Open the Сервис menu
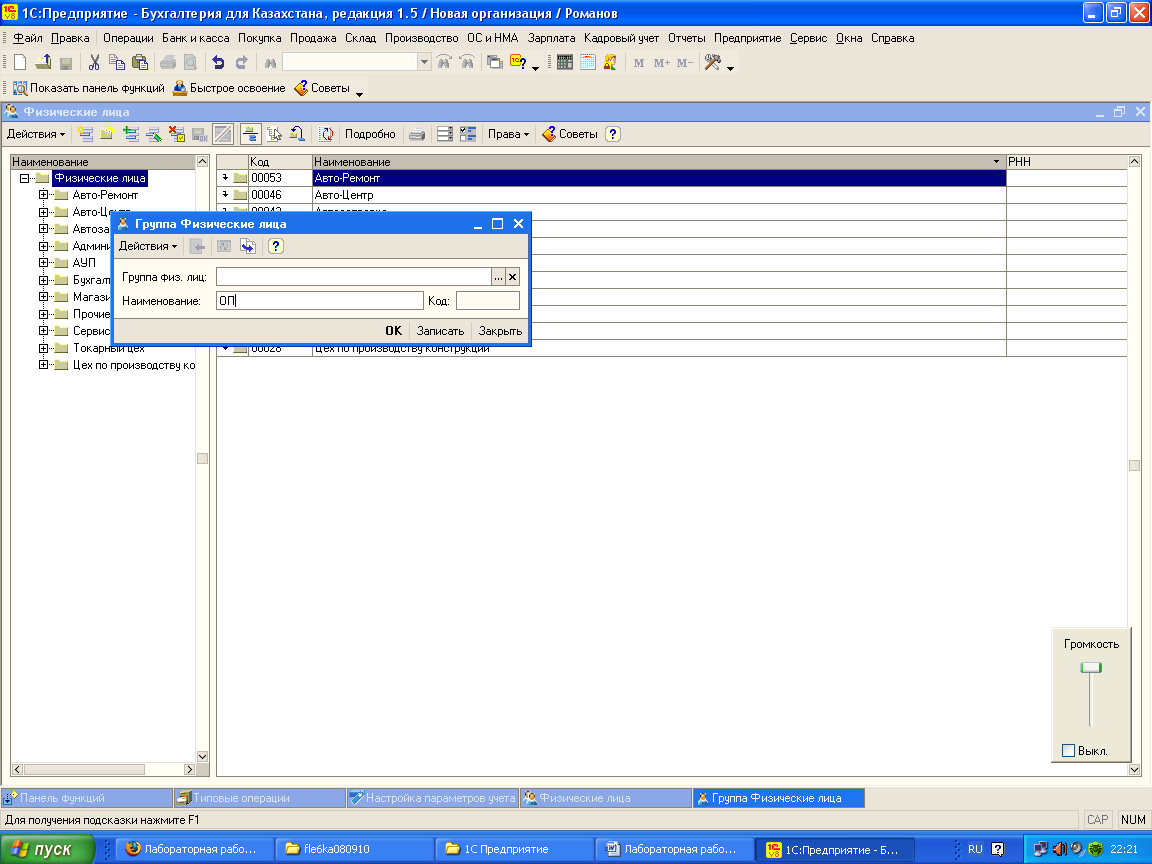 point(808,38)
